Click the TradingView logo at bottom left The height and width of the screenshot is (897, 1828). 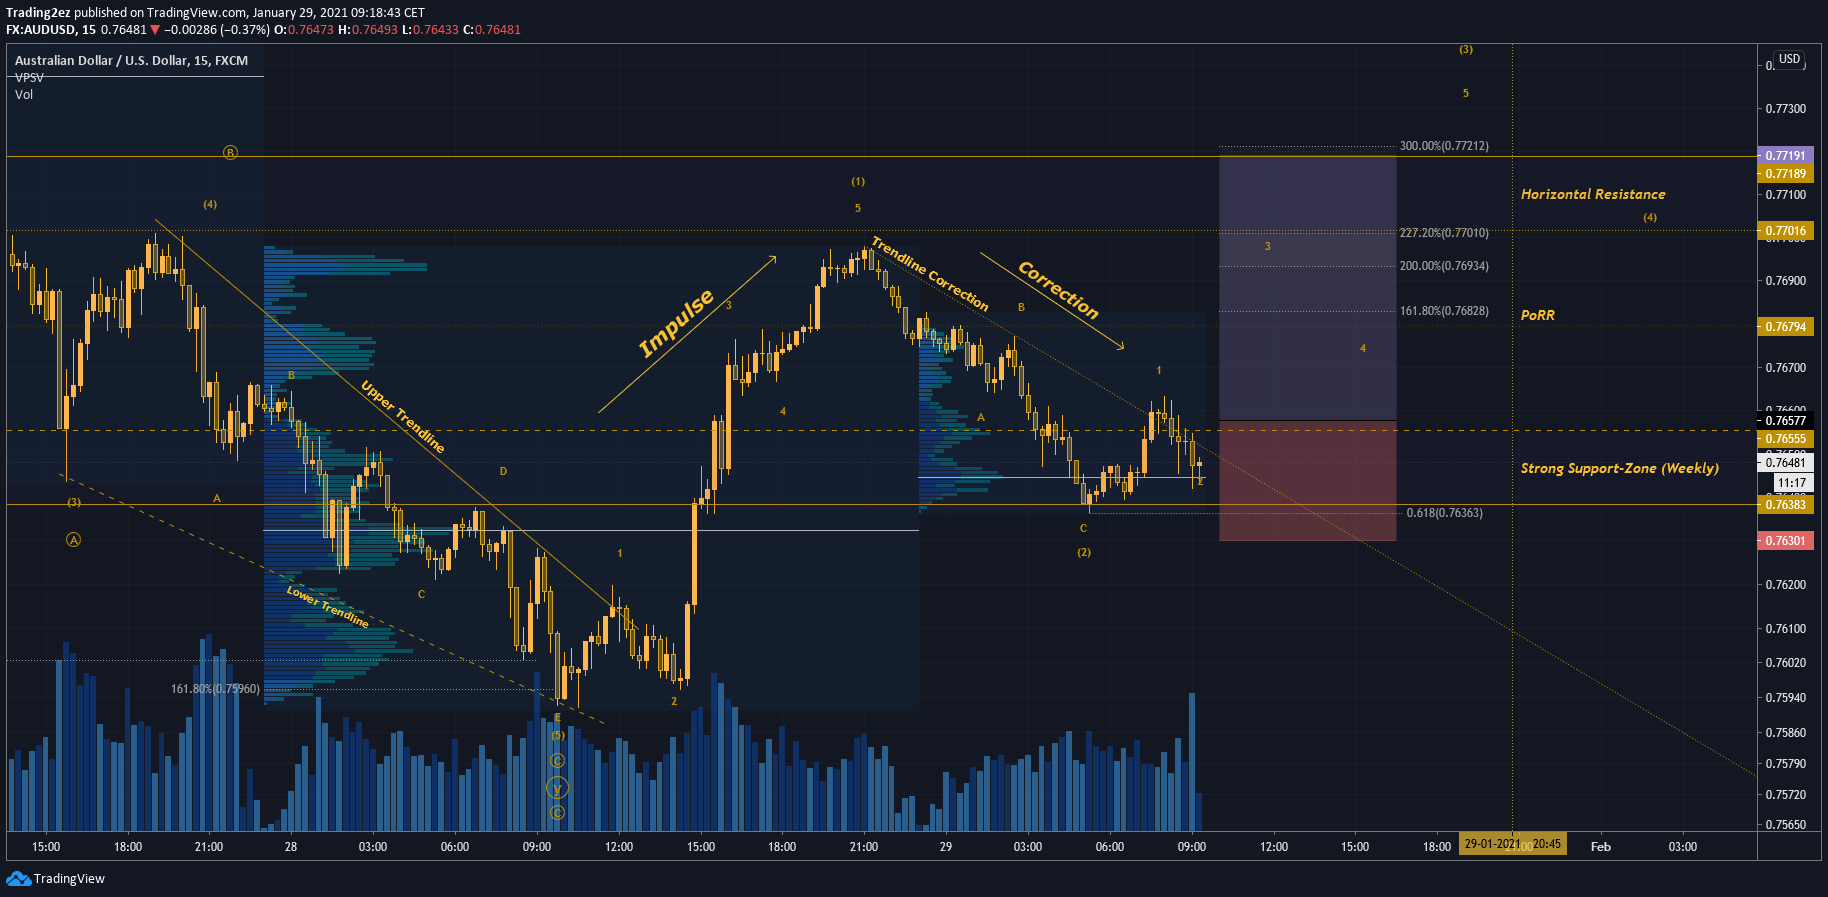click(x=55, y=878)
